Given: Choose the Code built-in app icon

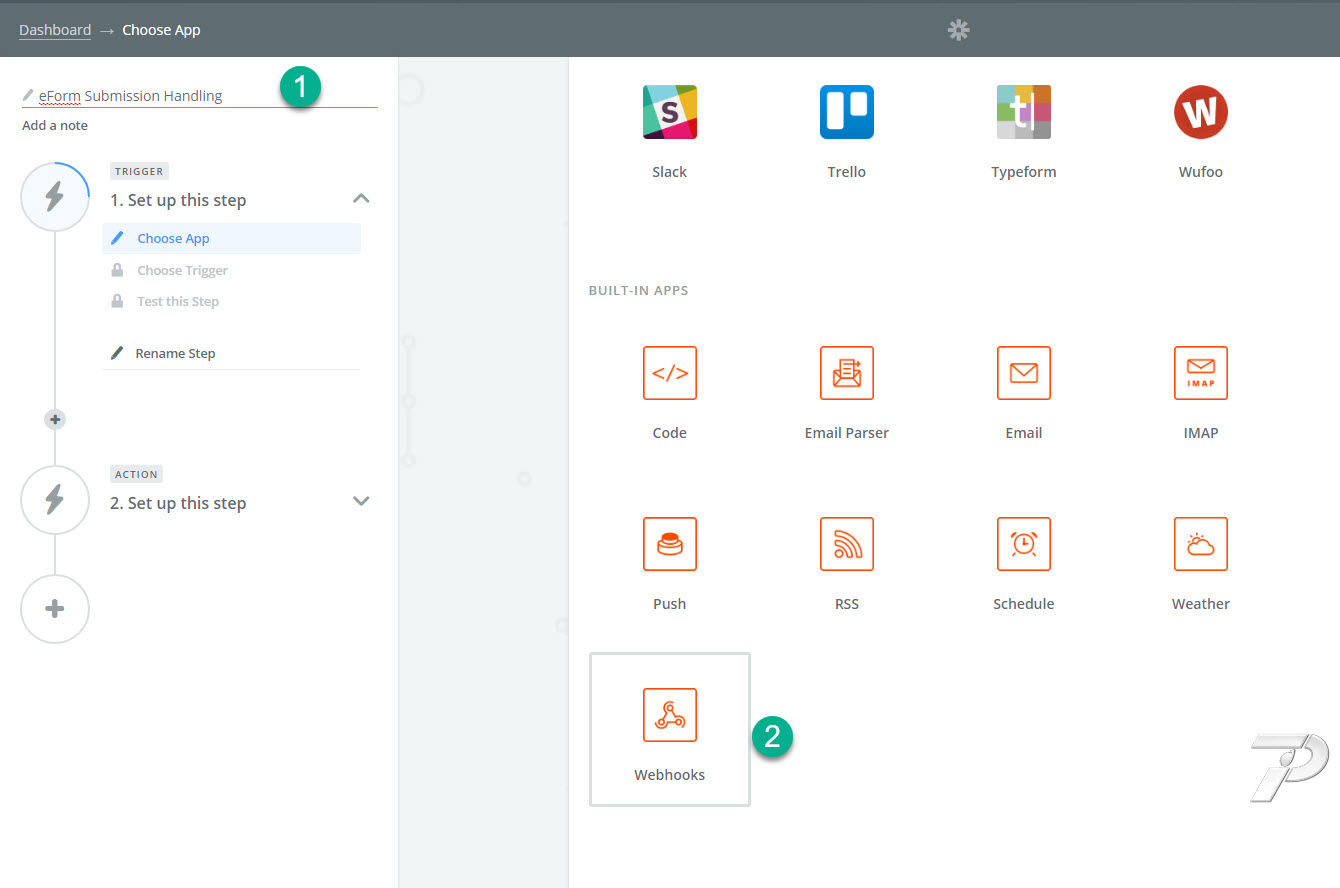Looking at the screenshot, I should tap(669, 373).
